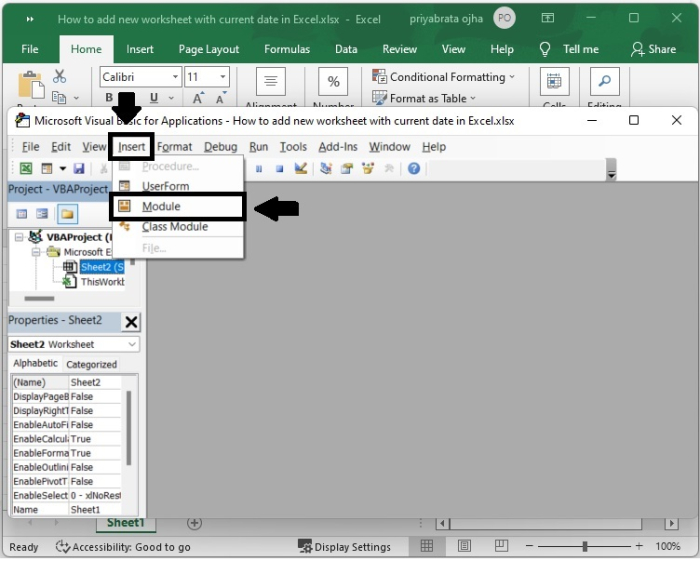Click the Share button

pos(654,49)
